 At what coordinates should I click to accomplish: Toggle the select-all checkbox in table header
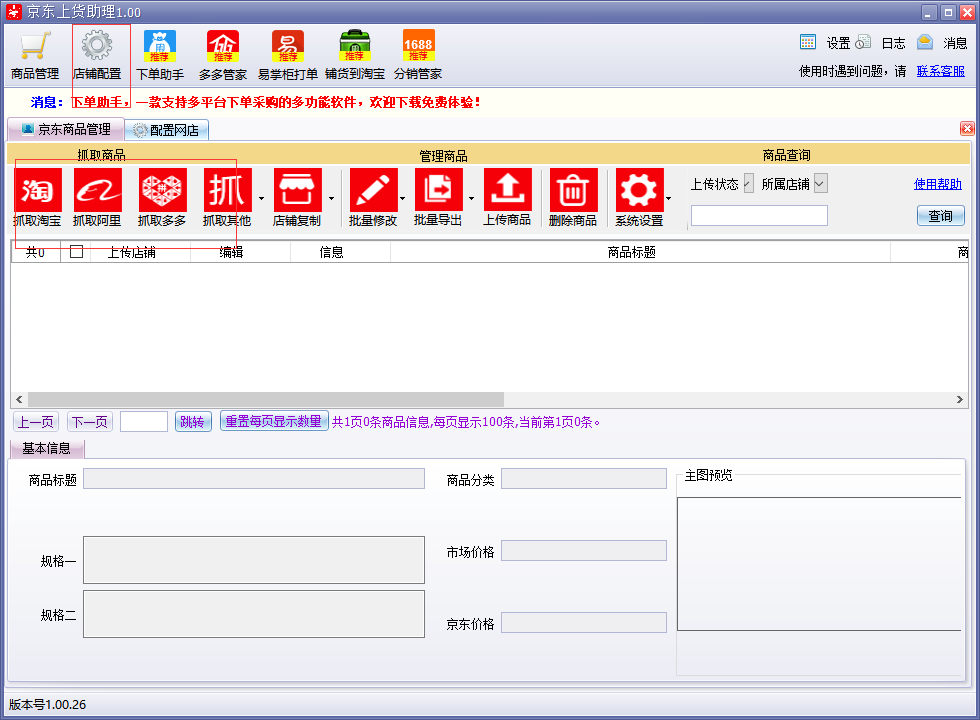76,251
